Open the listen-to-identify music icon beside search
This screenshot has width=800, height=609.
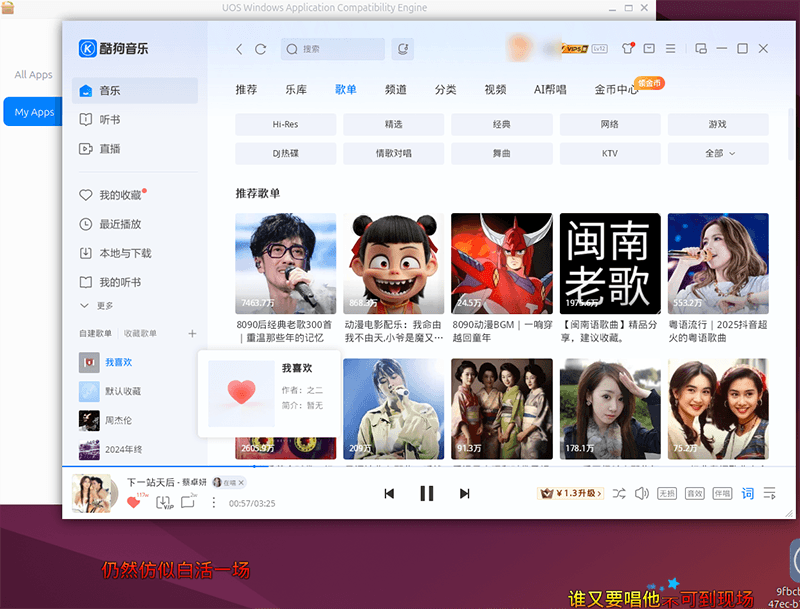coord(403,49)
